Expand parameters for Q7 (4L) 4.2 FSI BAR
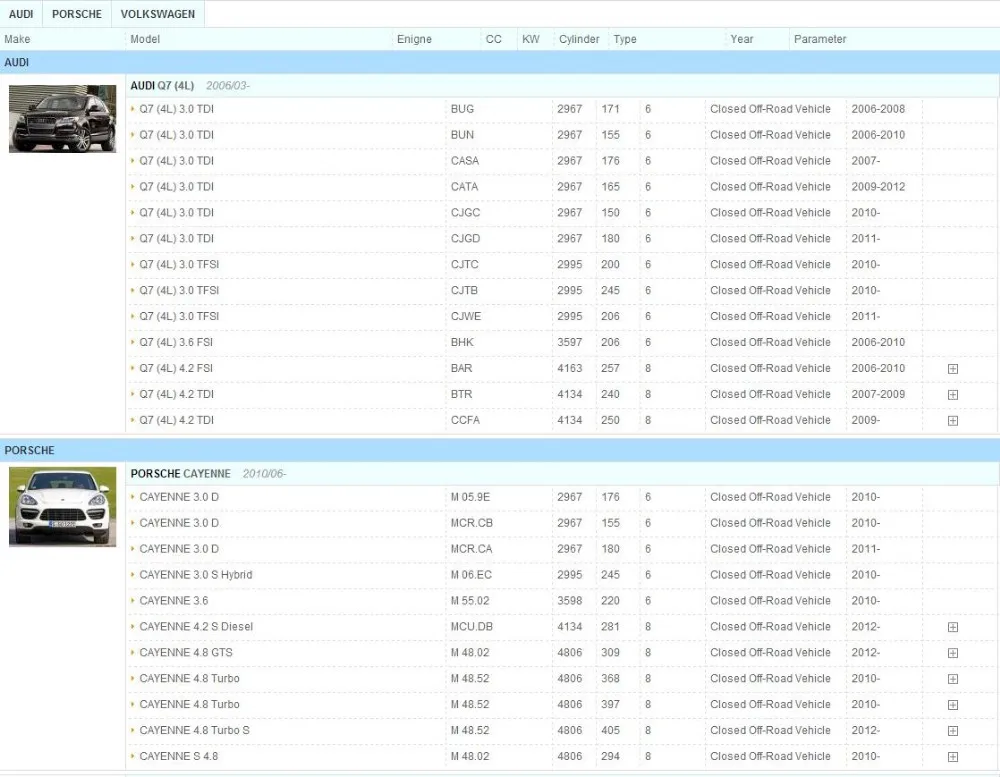The height and width of the screenshot is (777, 1000). (x=953, y=369)
